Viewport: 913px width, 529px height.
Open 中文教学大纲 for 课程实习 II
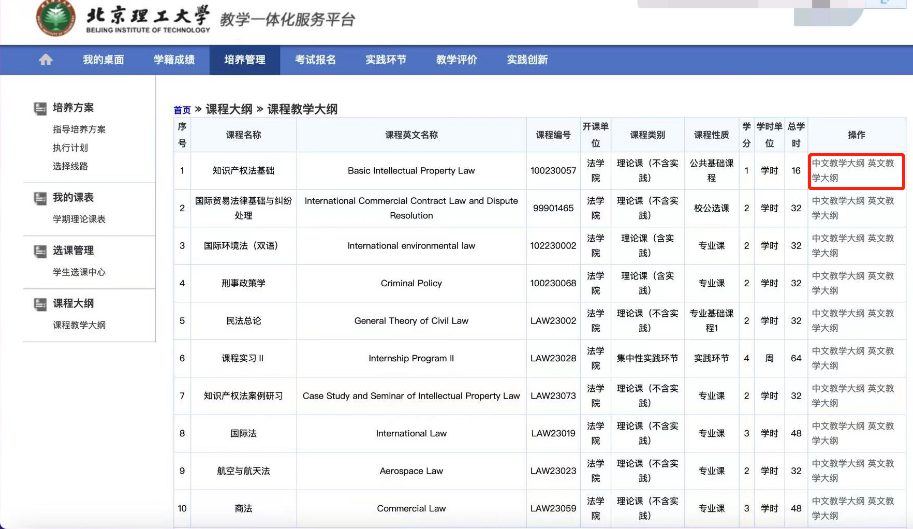(x=838, y=351)
